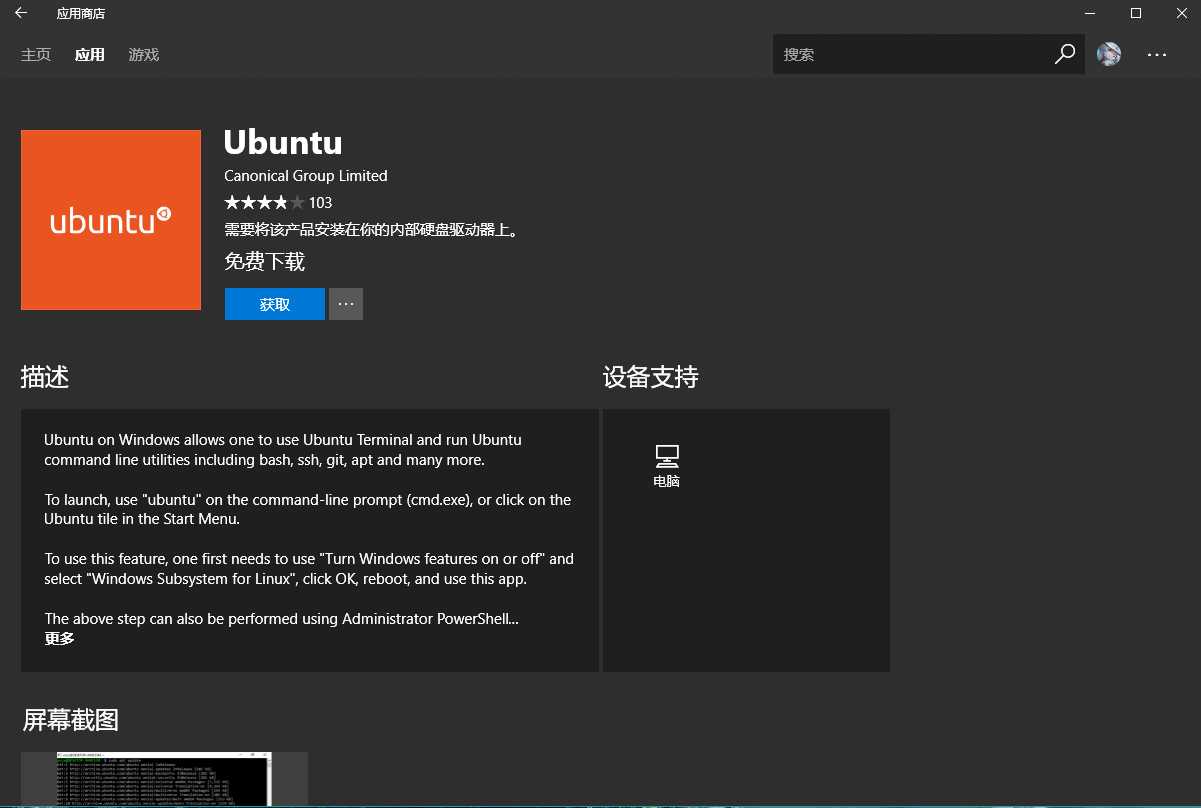Screen dimensions: 1201x808
Task: Minimize the 应用商店 window
Action: 1090,13
